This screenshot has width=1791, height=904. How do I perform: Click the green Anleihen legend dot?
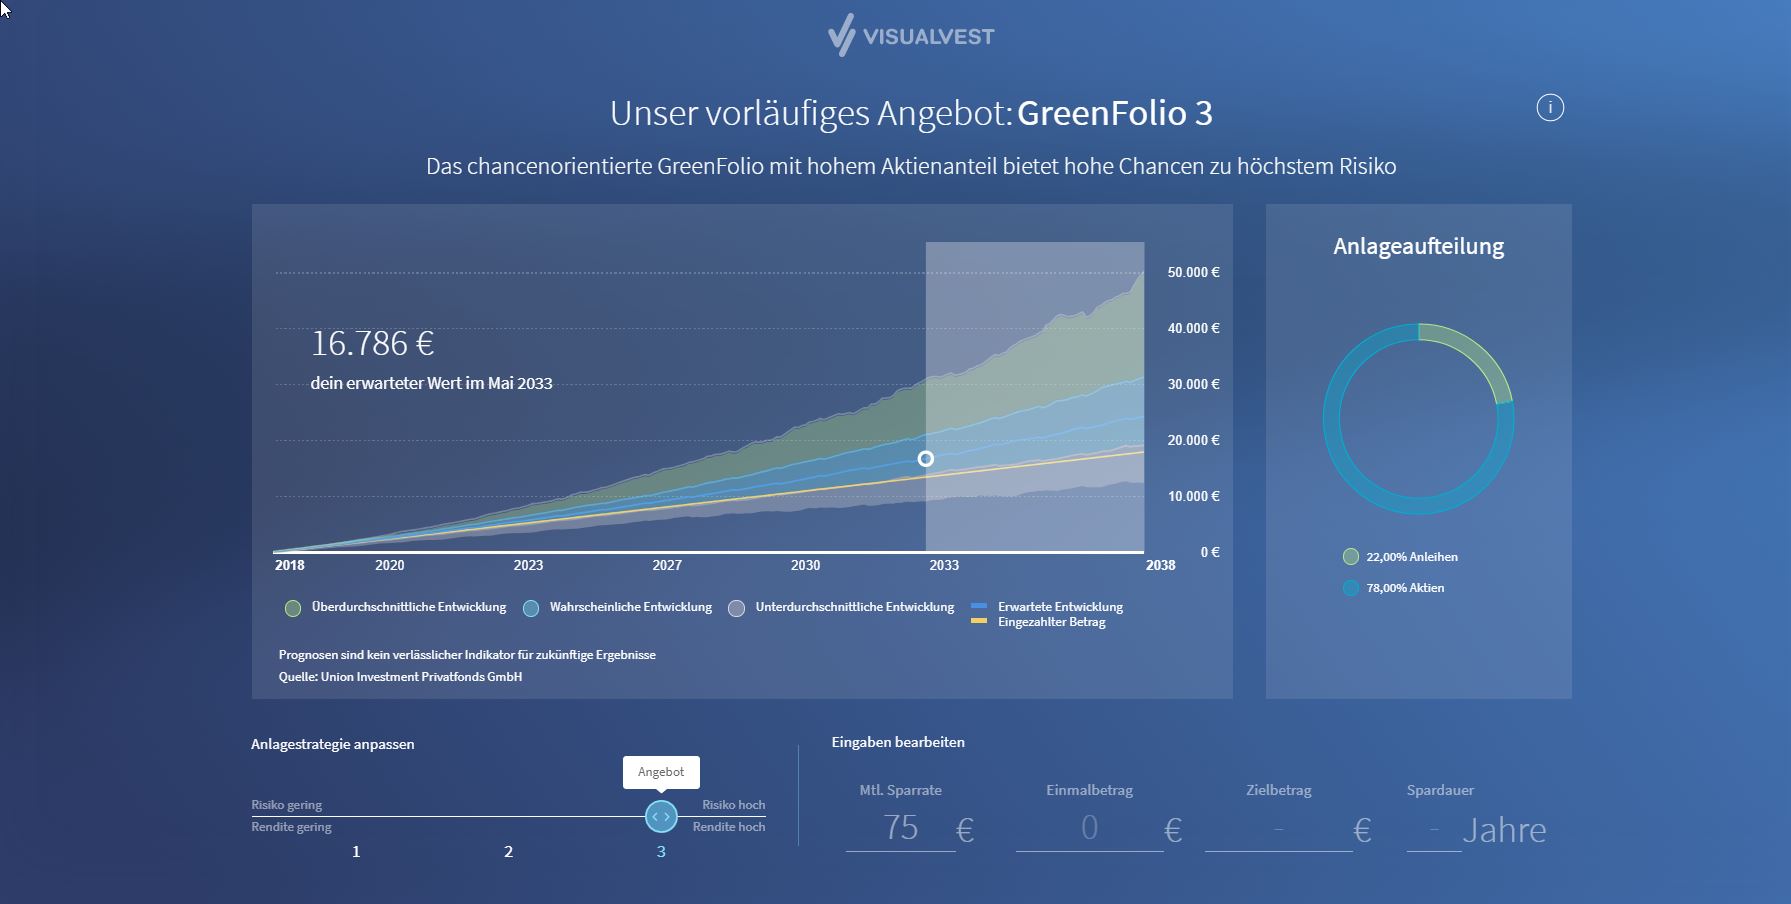point(1351,557)
